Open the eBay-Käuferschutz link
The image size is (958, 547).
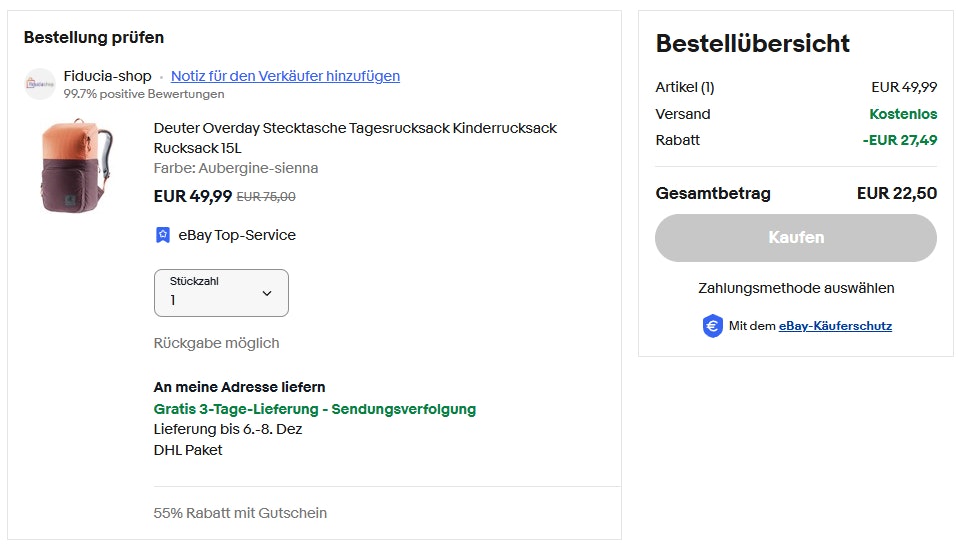click(835, 326)
